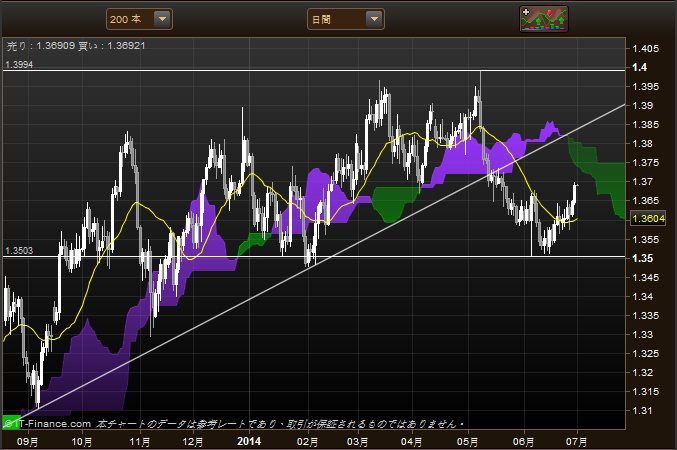This screenshot has height=450, width=677.
Task: Click the 200本 bar count field
Action: click(139, 19)
